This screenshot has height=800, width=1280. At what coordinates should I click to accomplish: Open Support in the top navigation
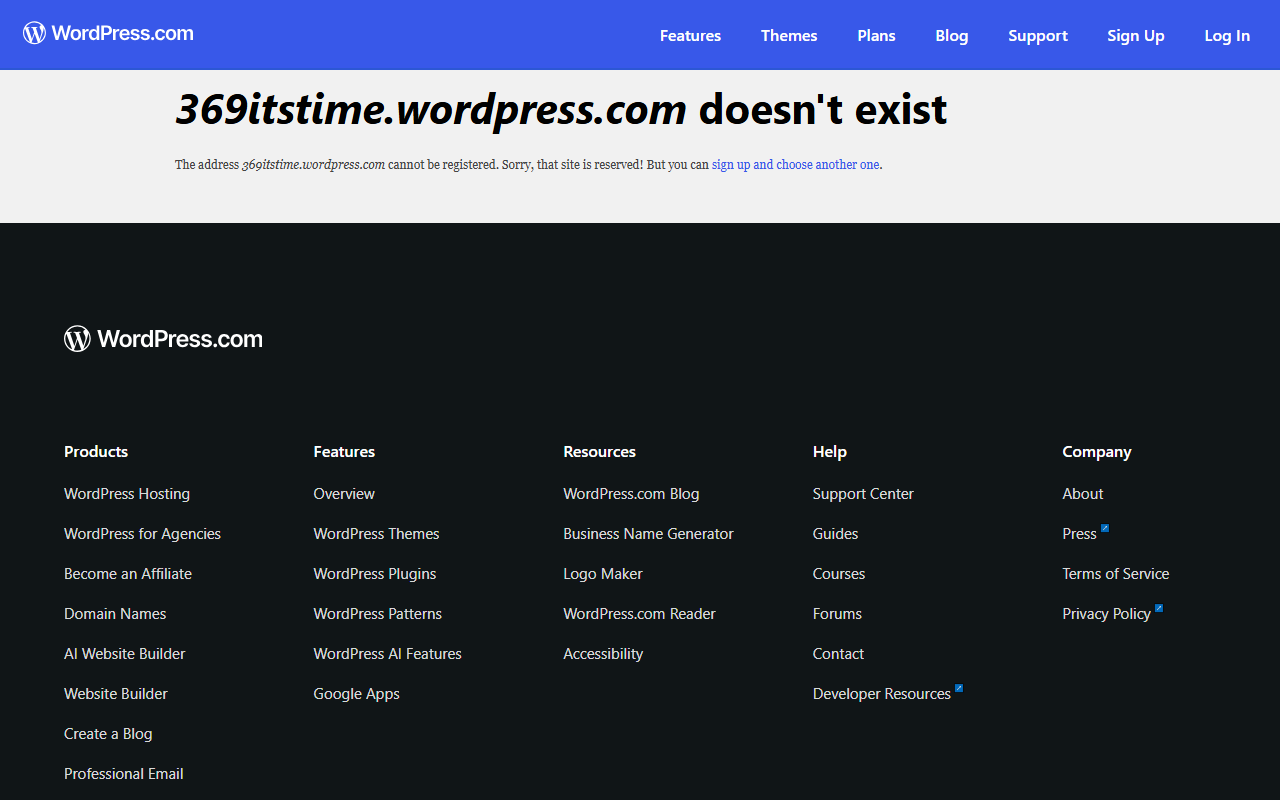coord(1038,35)
